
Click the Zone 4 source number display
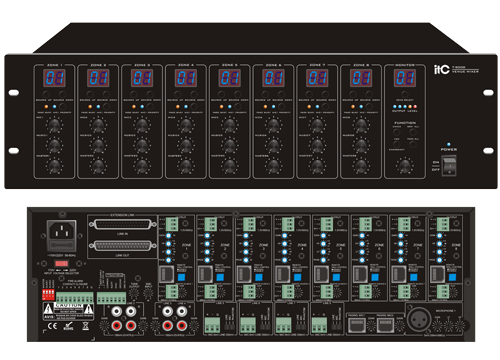point(186,78)
